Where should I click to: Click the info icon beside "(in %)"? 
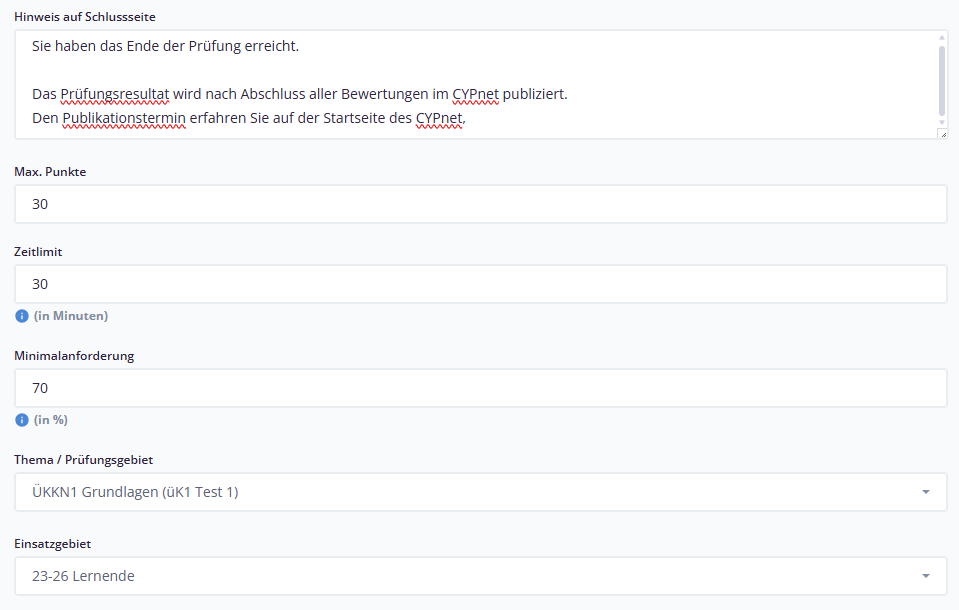22,420
